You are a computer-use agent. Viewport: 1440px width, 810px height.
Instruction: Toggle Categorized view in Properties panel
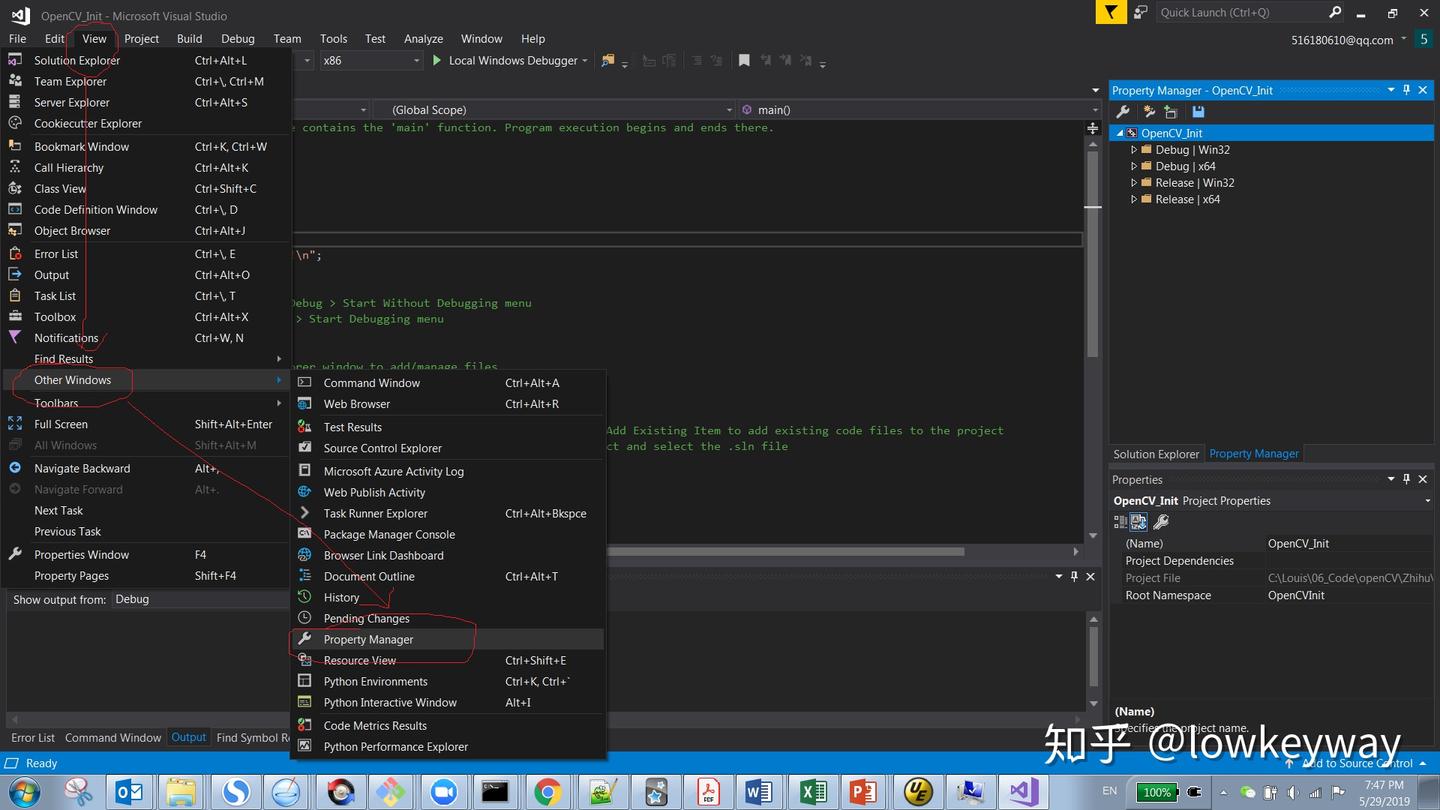[x=1120, y=522]
